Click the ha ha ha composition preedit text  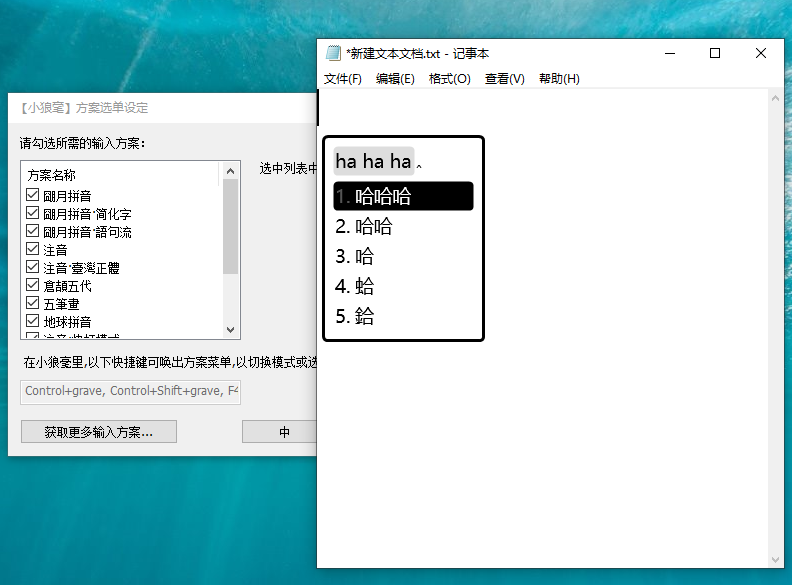click(373, 161)
